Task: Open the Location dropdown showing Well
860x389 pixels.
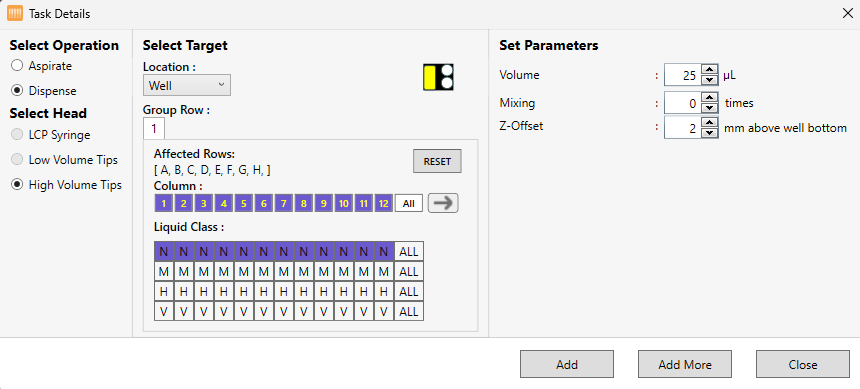Action: click(186, 86)
